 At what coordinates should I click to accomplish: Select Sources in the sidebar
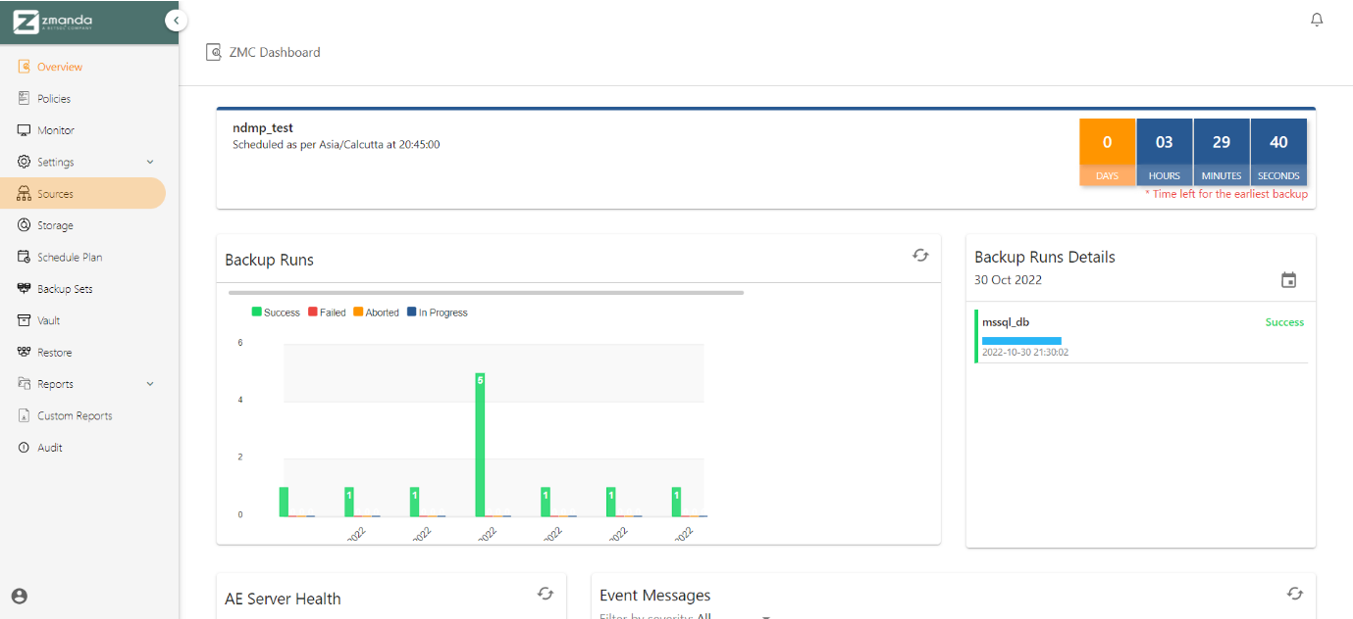point(83,194)
